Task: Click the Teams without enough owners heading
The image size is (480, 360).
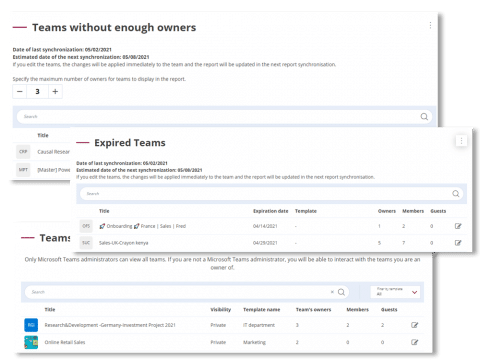Action: (x=114, y=27)
